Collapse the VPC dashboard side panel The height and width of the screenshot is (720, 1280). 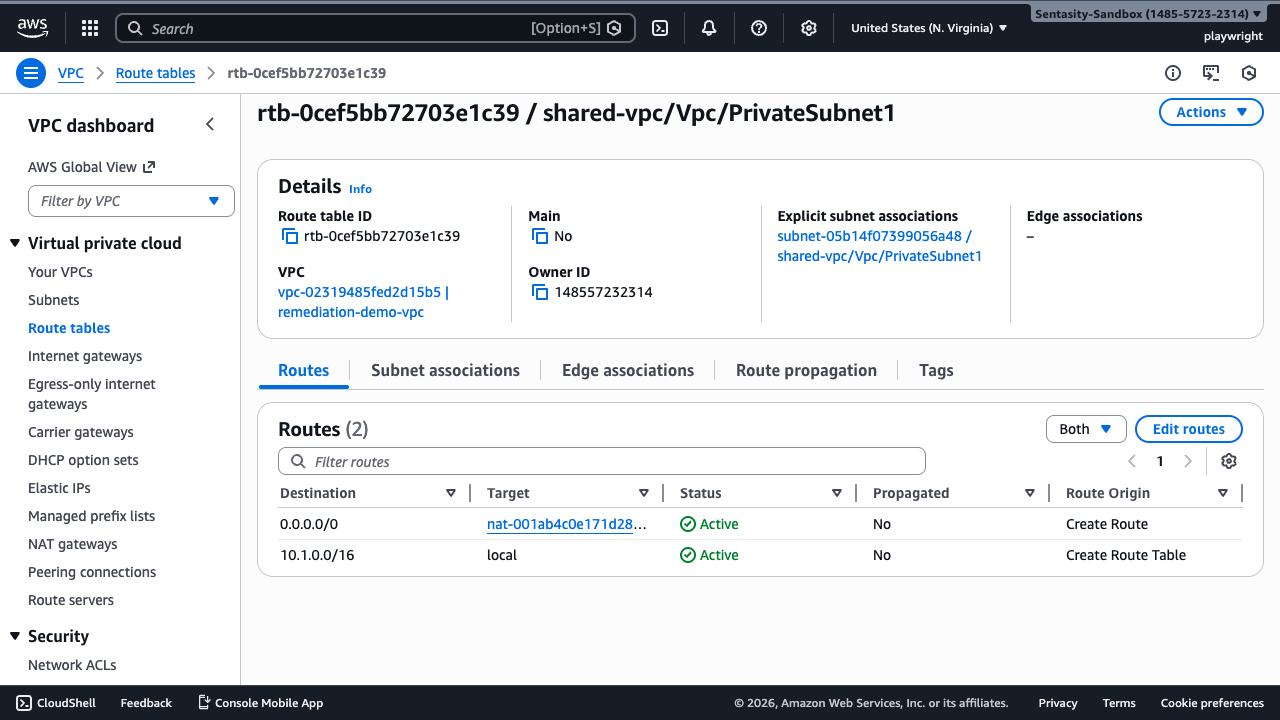point(210,125)
